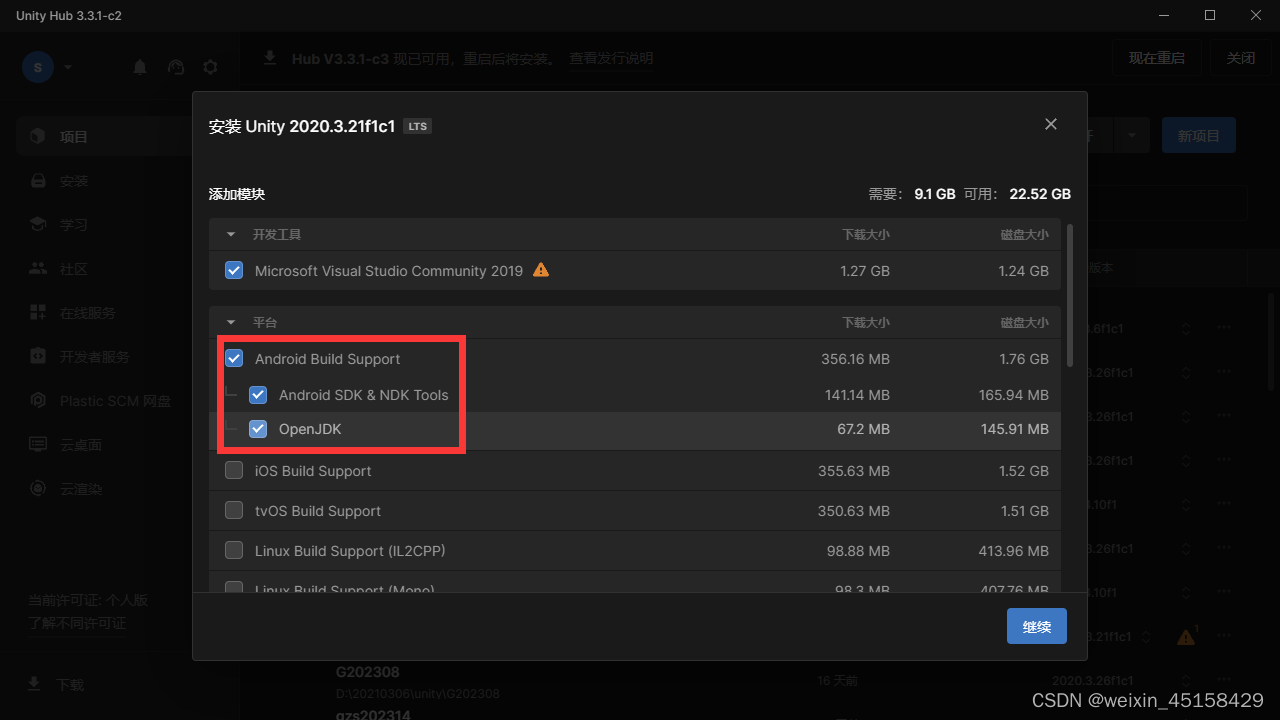Dismiss update banner with 关闭
The height and width of the screenshot is (720, 1280).
[1241, 58]
